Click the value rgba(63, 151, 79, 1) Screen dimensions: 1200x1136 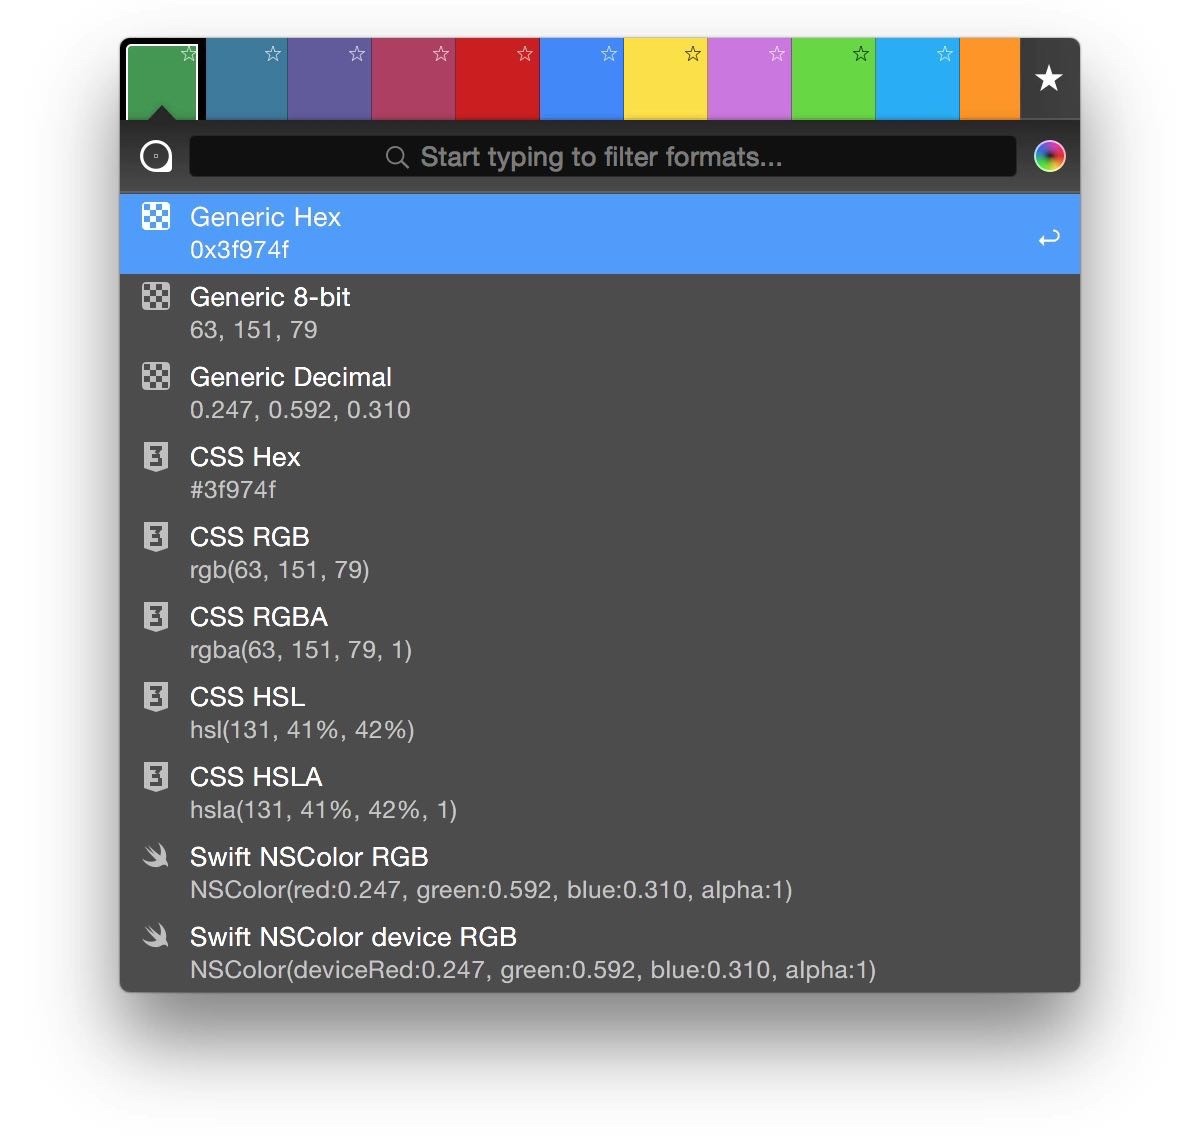301,650
